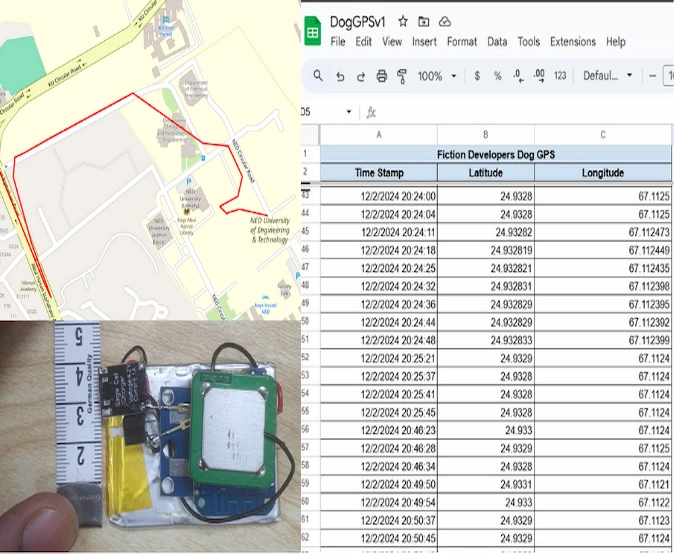Select the Latitude header cell
The width and height of the screenshot is (674, 554).
pyautogui.click(x=486, y=173)
